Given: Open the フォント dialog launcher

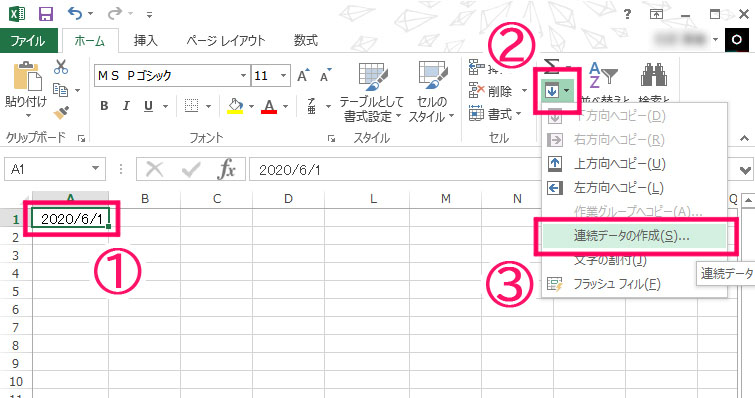Looking at the screenshot, I should (x=331, y=139).
